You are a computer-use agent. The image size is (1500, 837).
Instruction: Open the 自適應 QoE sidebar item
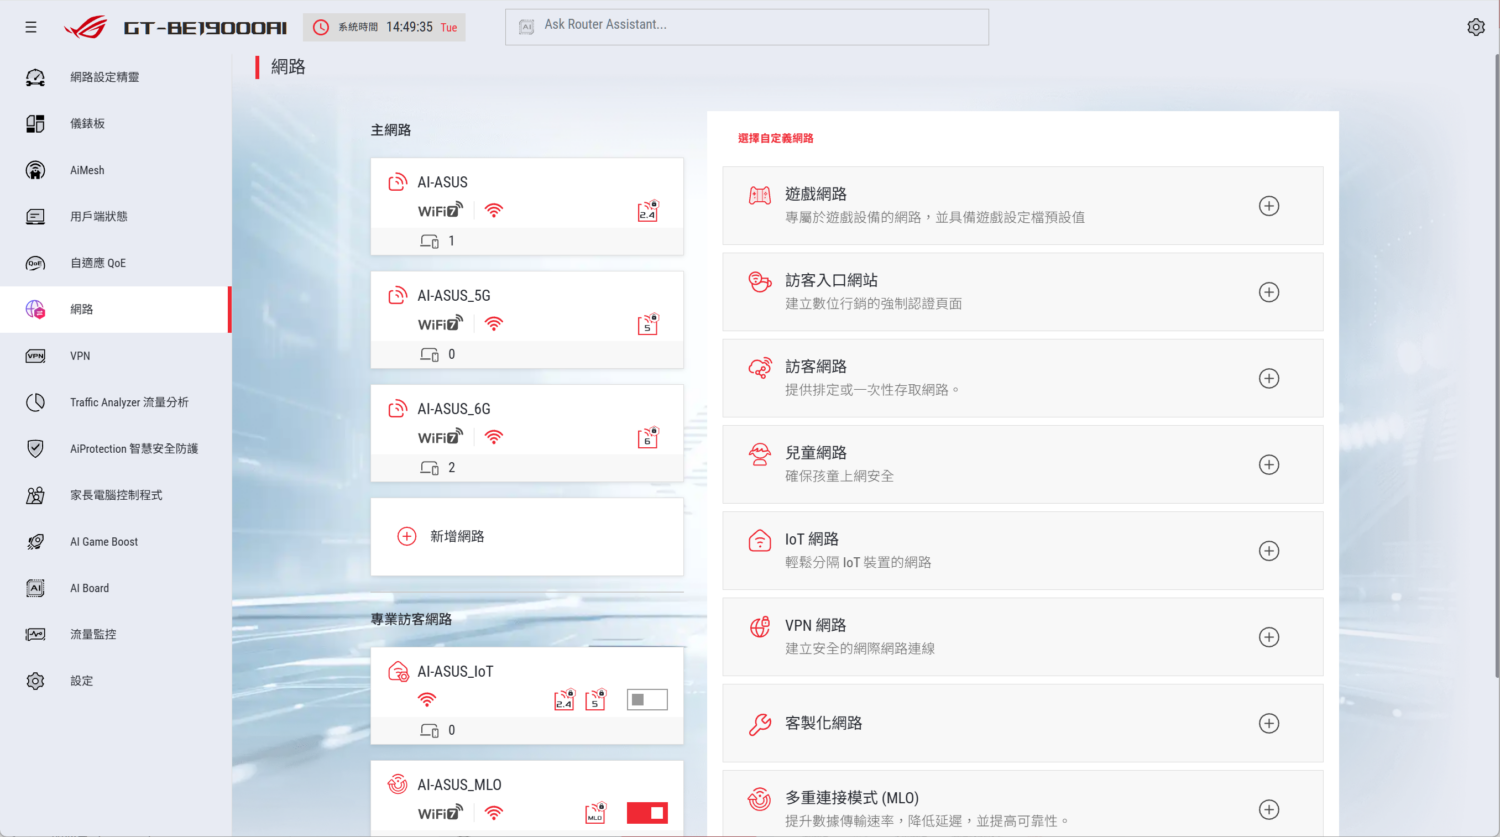coord(115,263)
